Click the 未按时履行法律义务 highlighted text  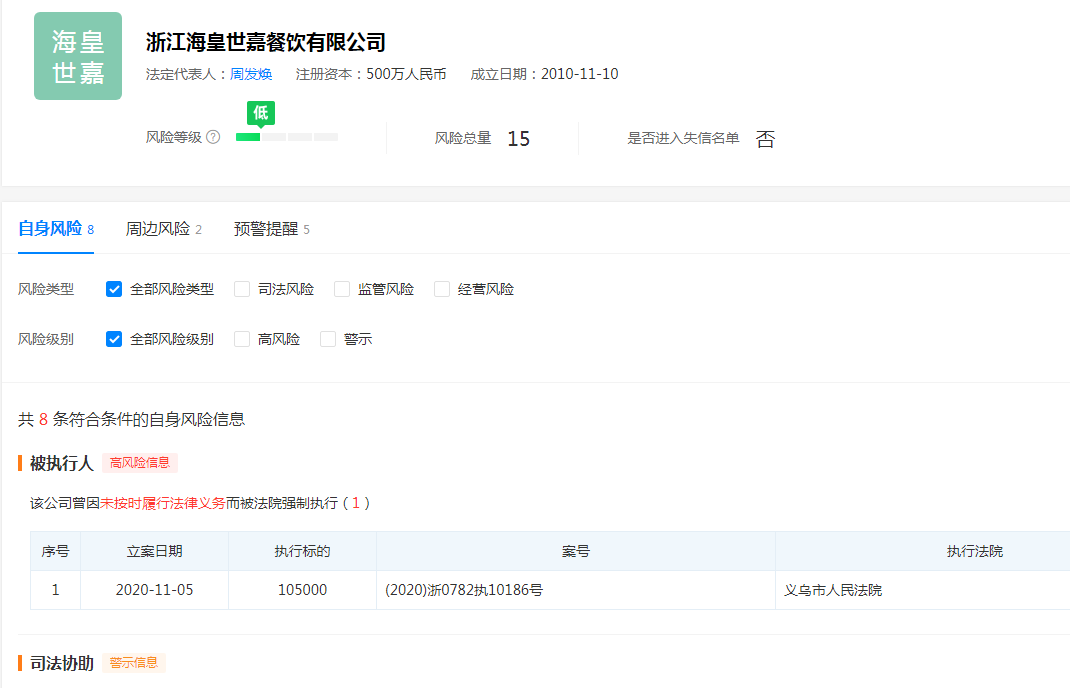click(x=162, y=503)
